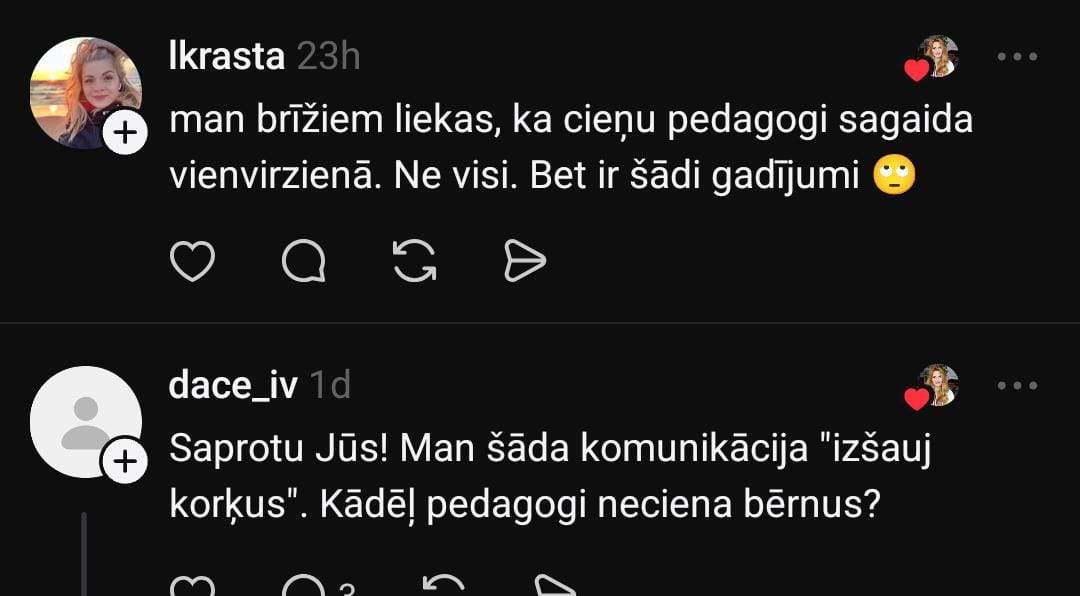Follow lkrasta using the plus badge
This screenshot has width=1080, height=596.
(x=125, y=133)
